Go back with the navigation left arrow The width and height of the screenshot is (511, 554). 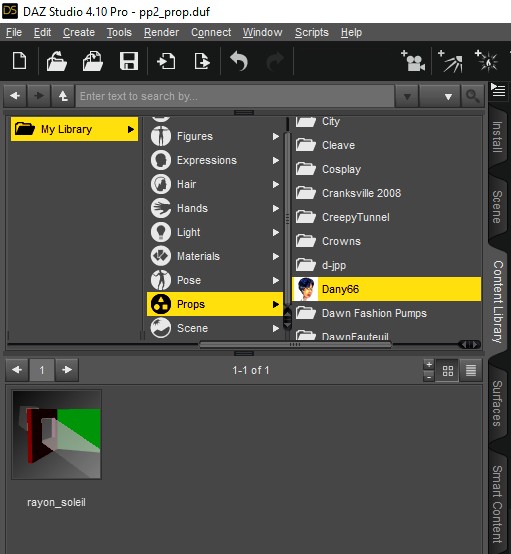pyautogui.click(x=15, y=96)
